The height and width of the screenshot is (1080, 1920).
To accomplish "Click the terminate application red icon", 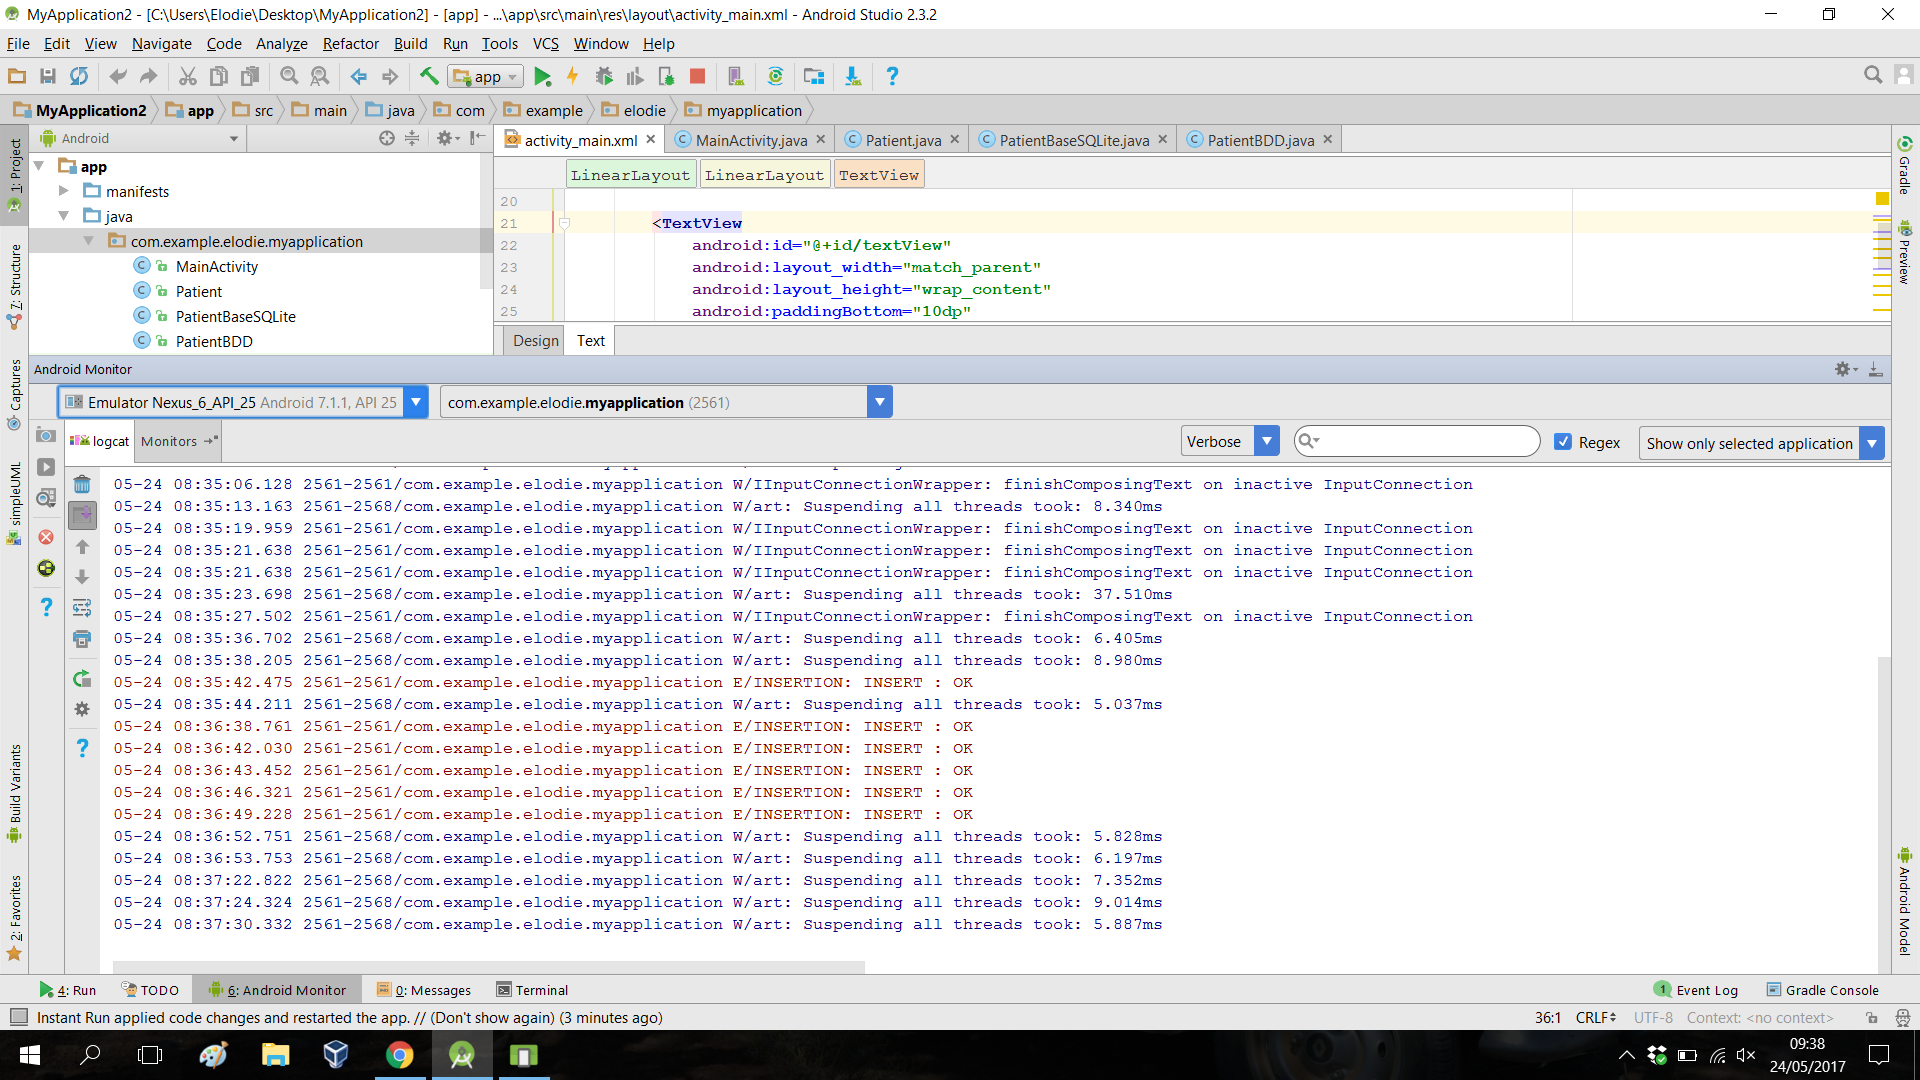I will coord(46,537).
